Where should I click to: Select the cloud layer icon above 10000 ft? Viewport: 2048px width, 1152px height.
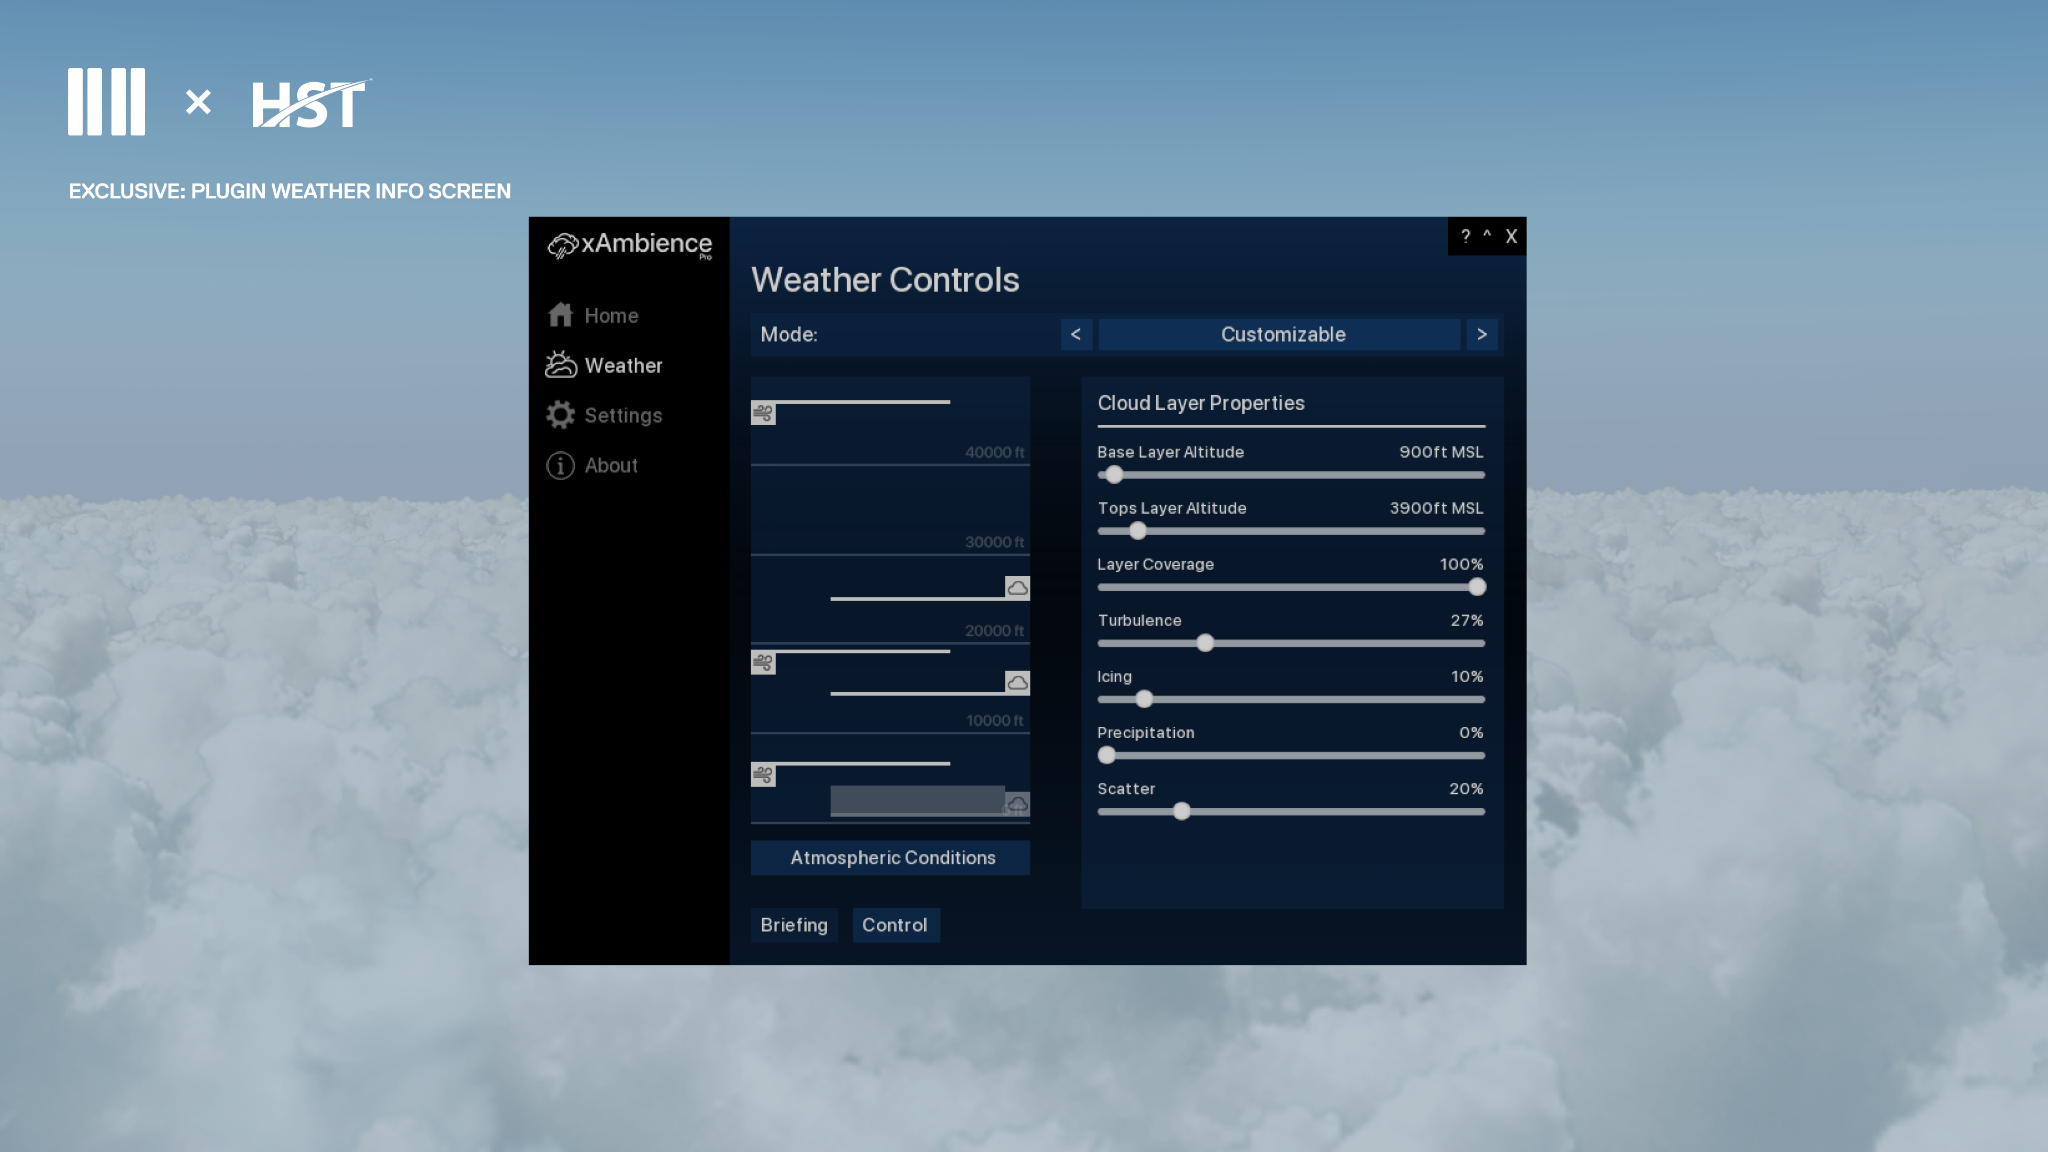[x=1017, y=683]
